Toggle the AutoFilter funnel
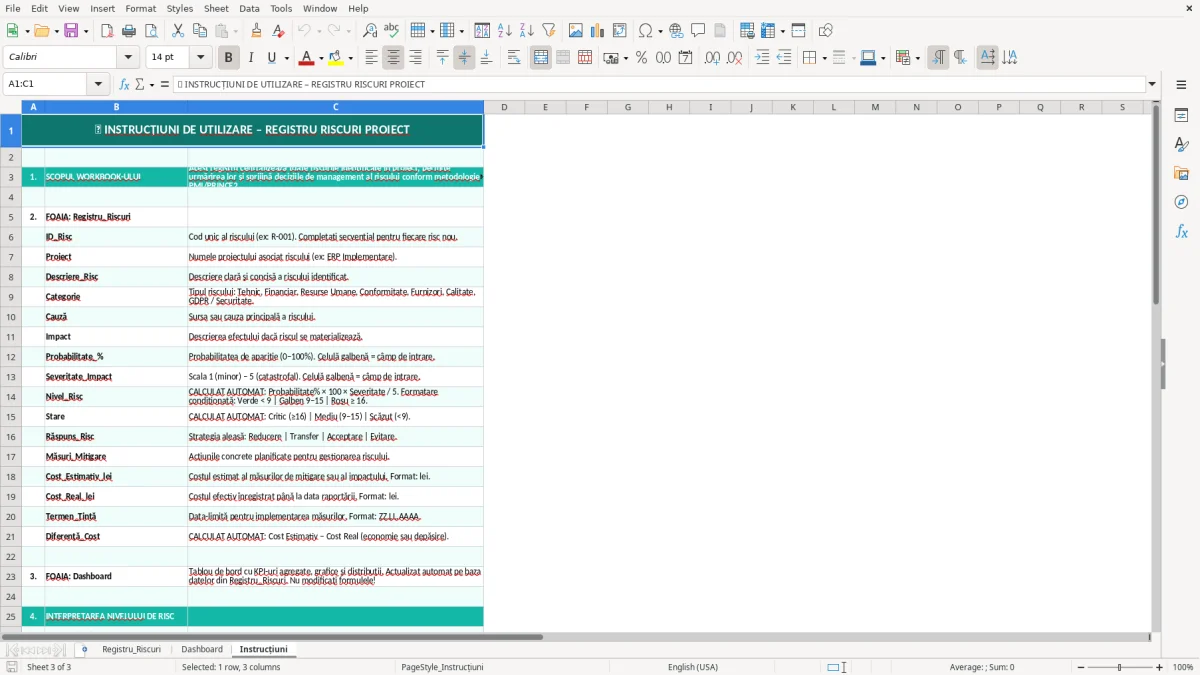This screenshot has height=675, width=1200. [x=549, y=31]
